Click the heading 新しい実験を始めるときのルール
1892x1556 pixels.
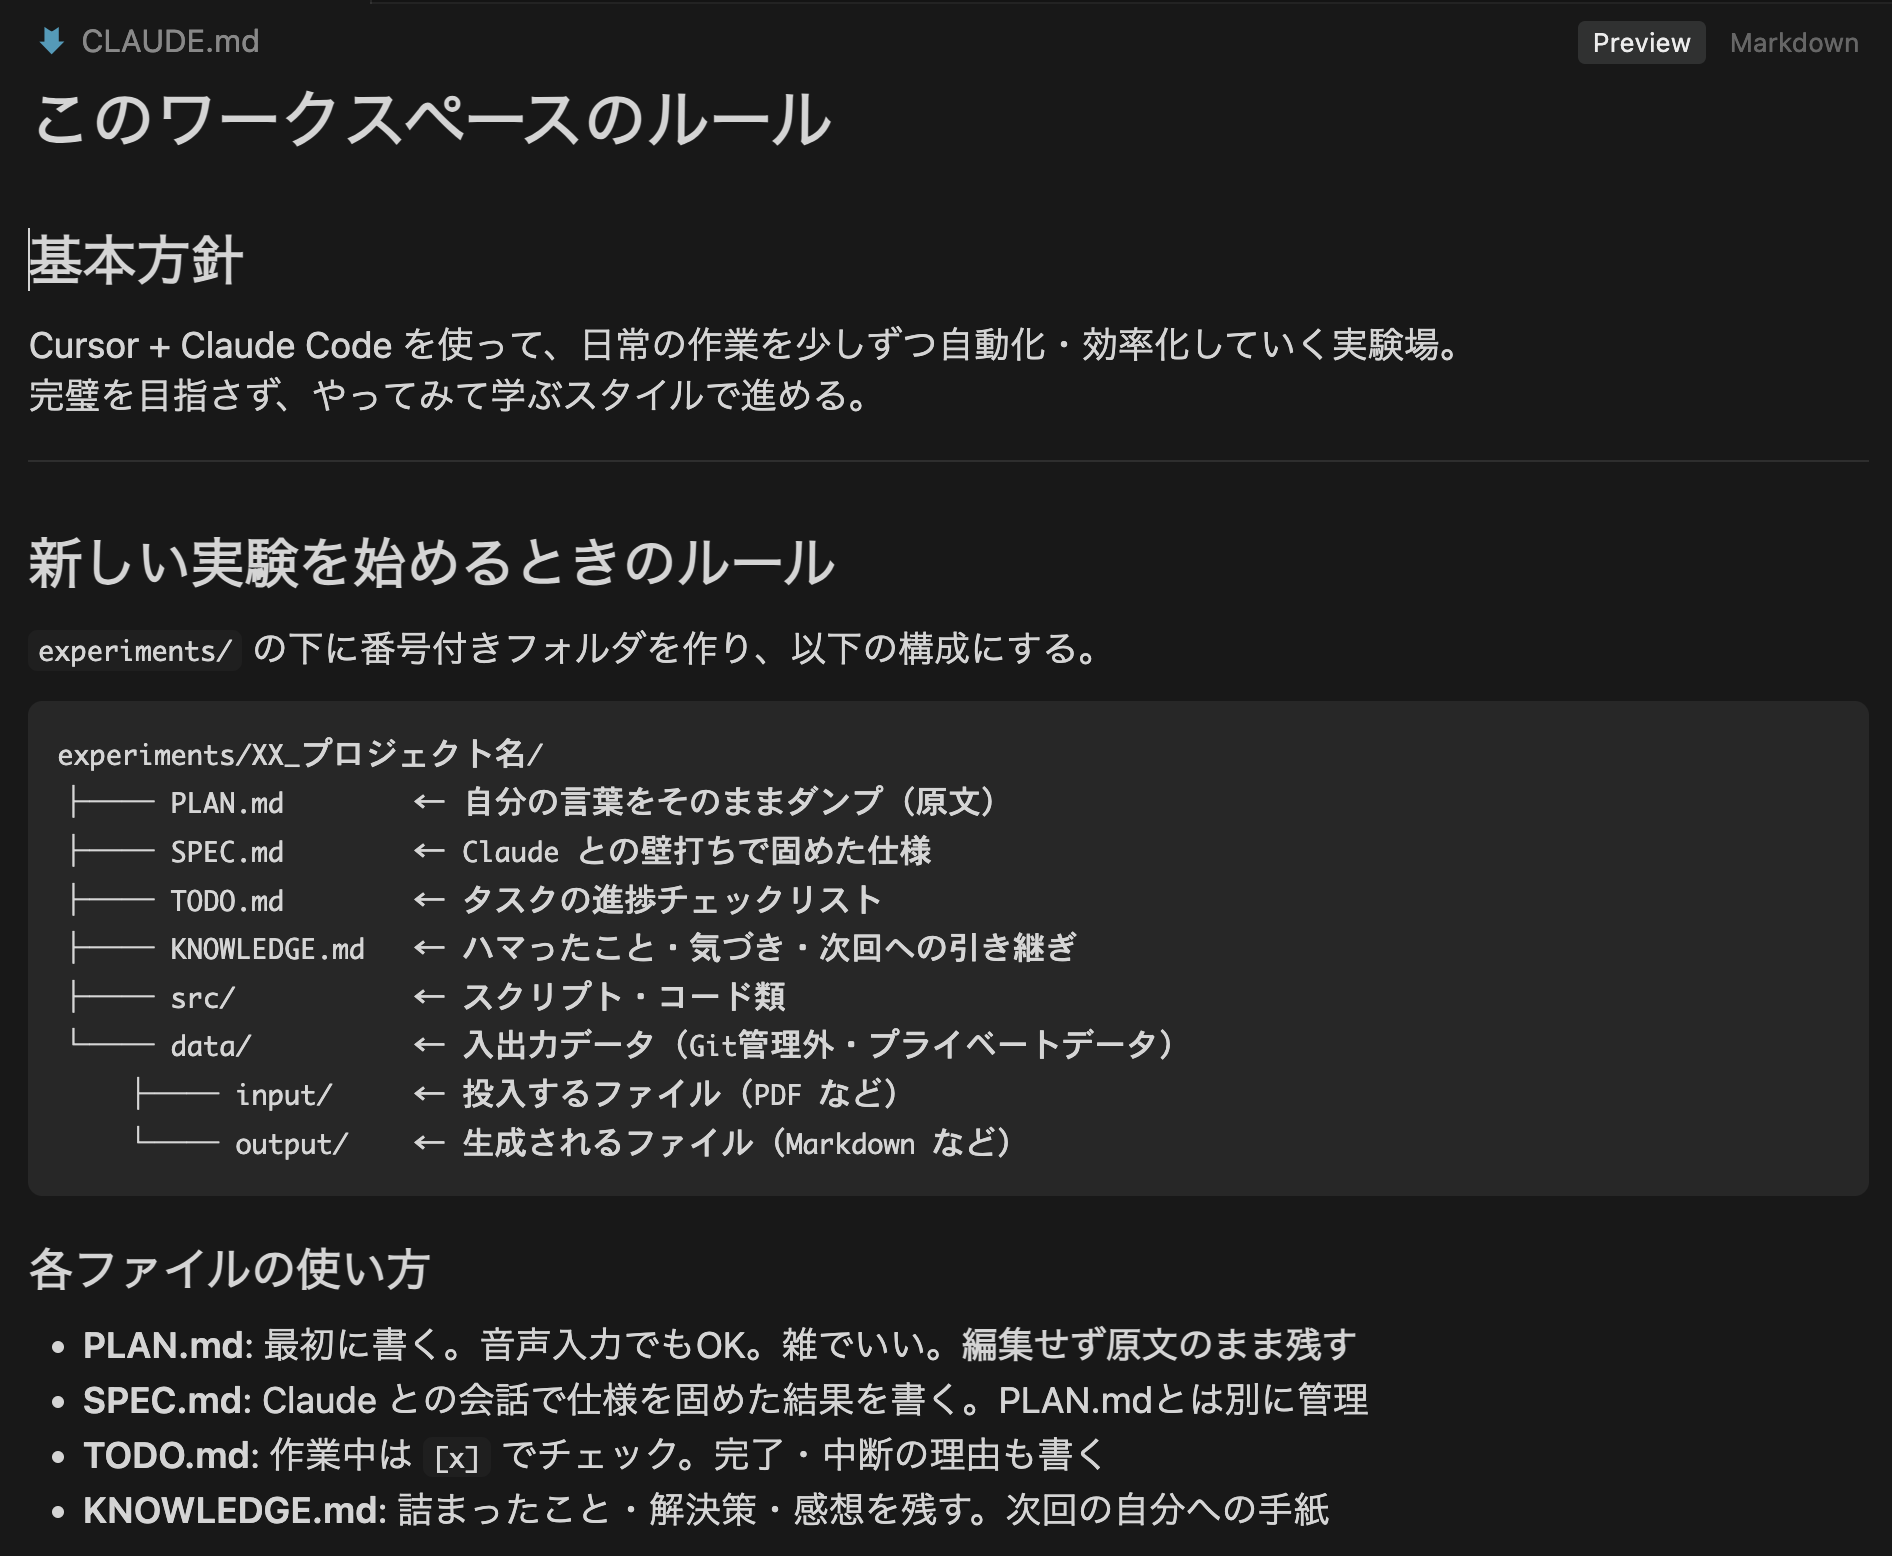coord(431,563)
